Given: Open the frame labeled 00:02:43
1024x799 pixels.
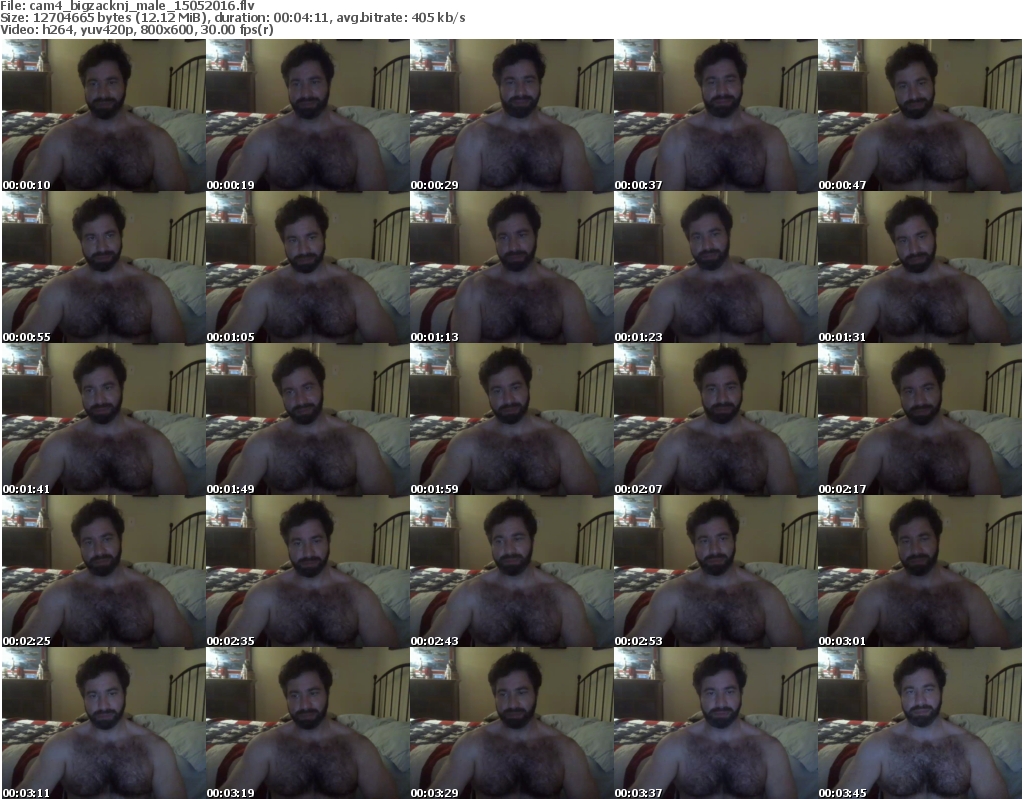Looking at the screenshot, I should 512,572.
